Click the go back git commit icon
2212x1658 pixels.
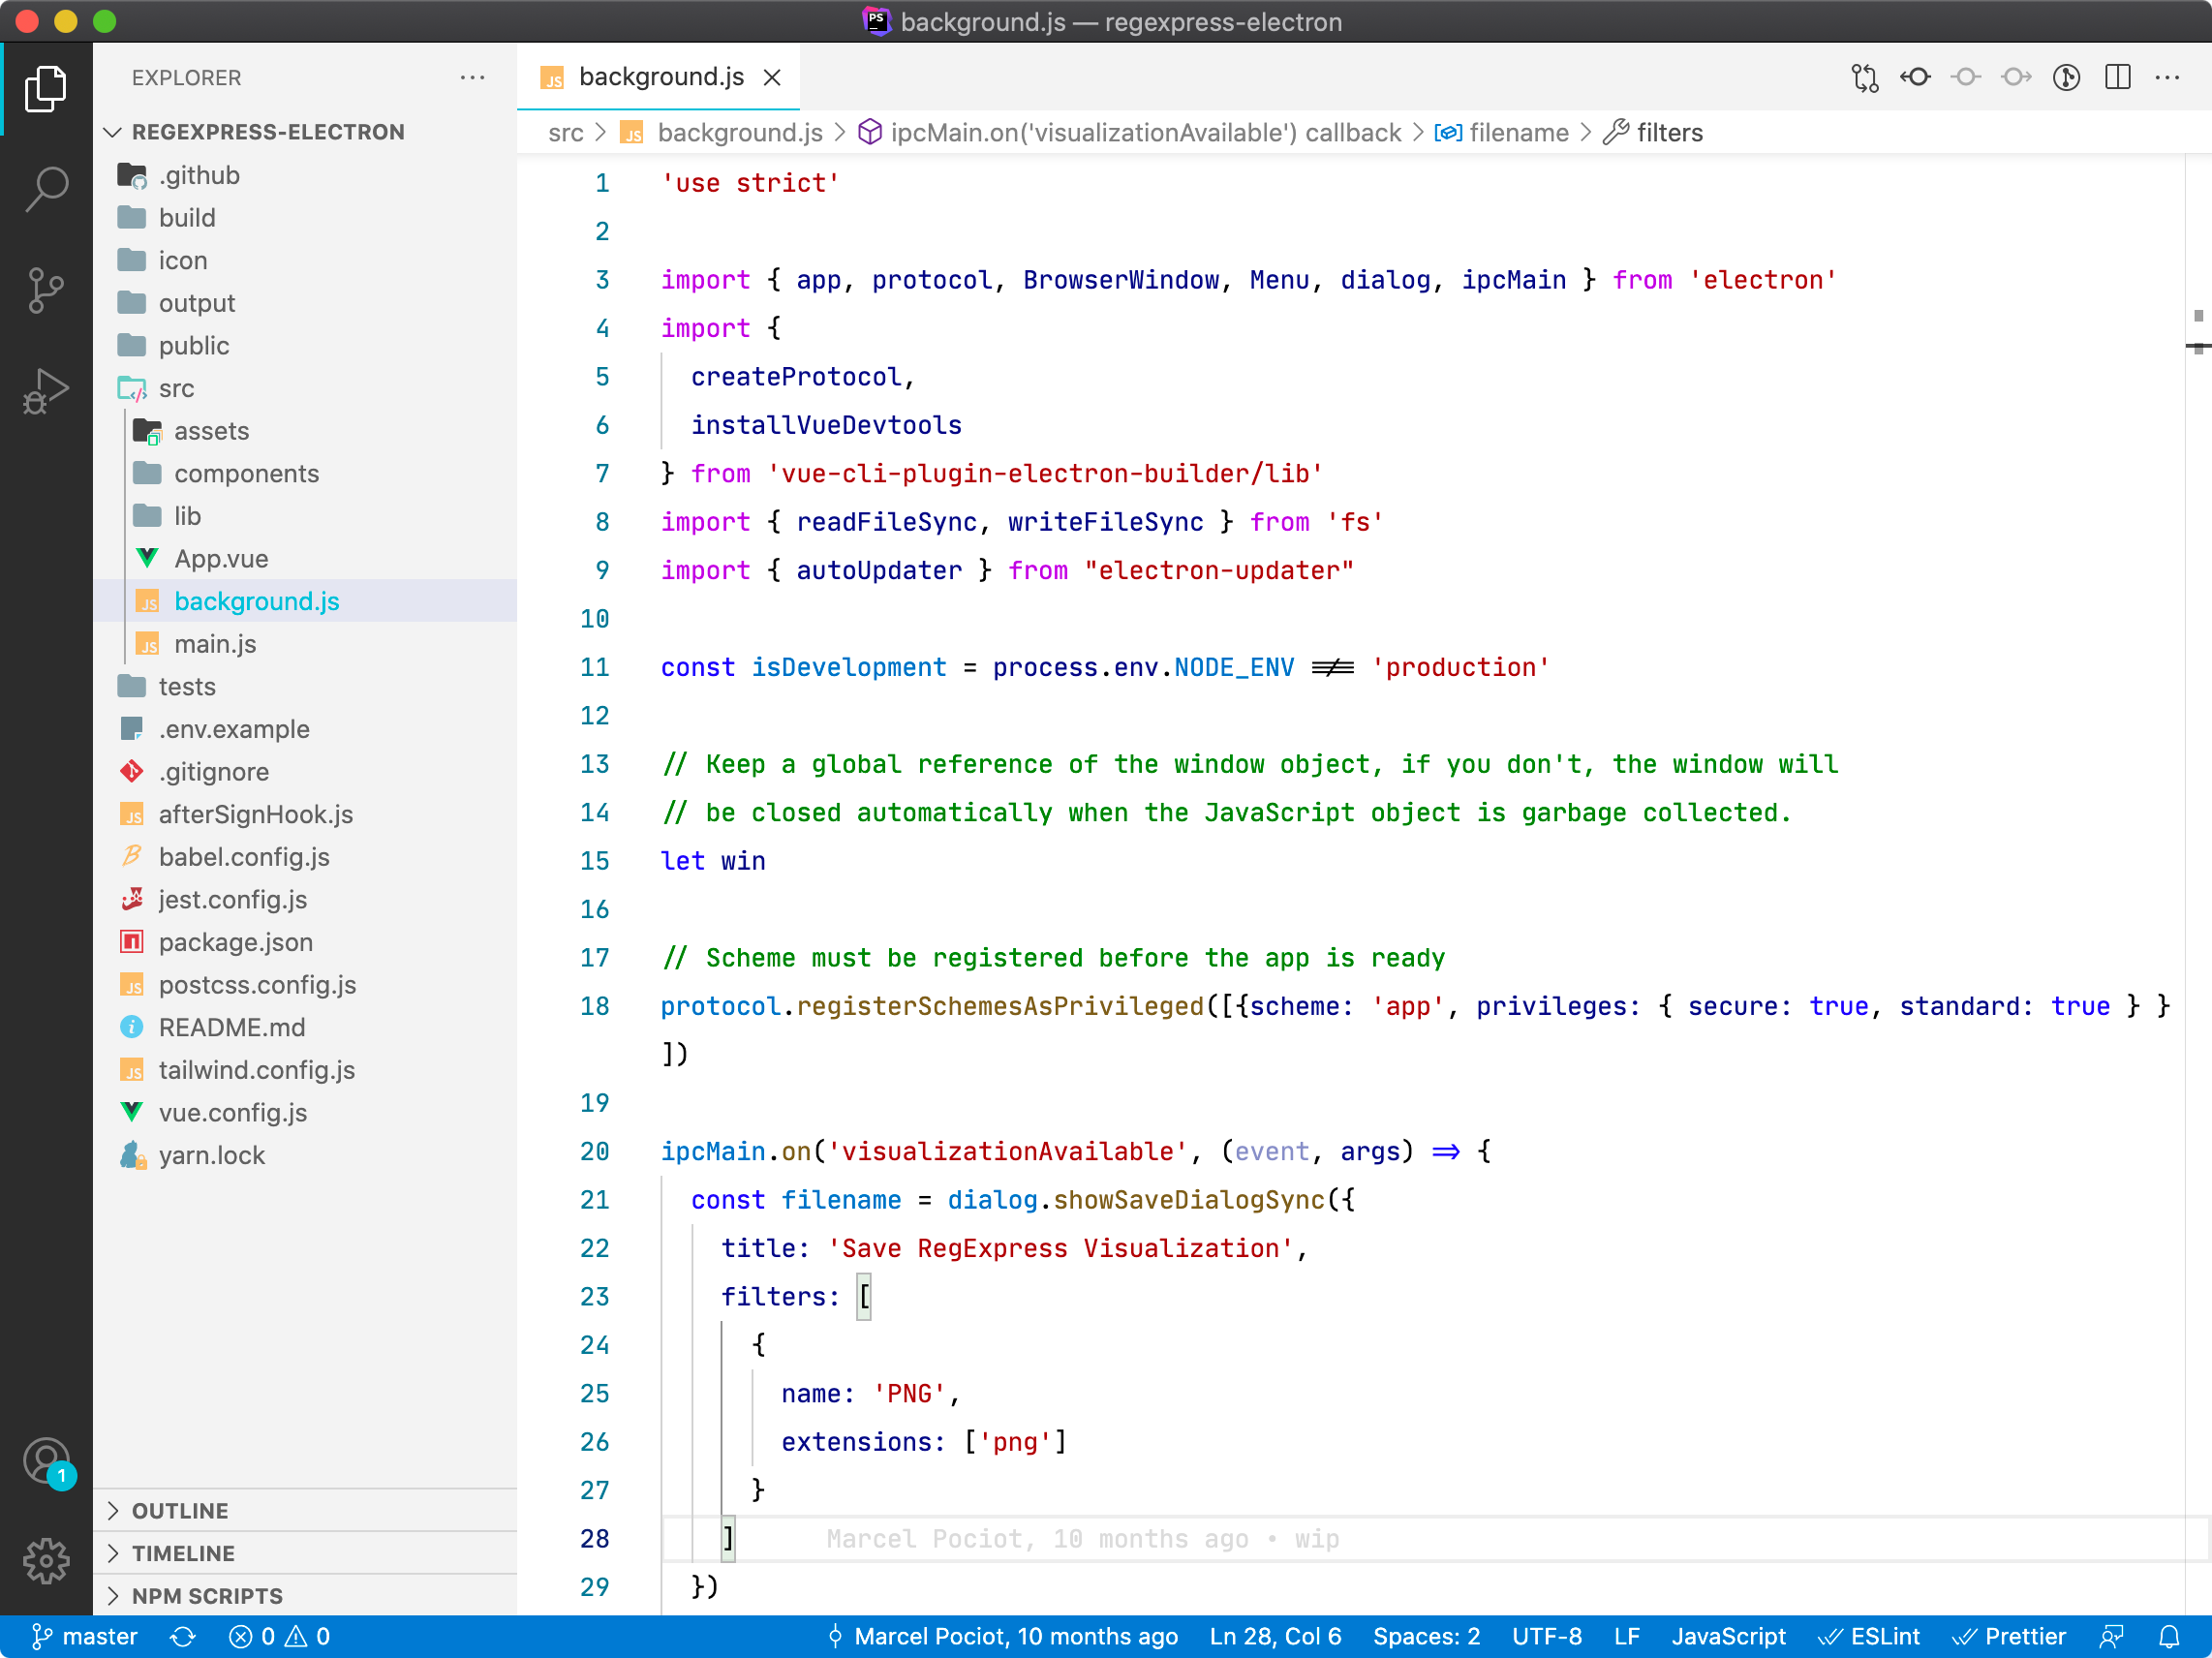click(x=1915, y=78)
